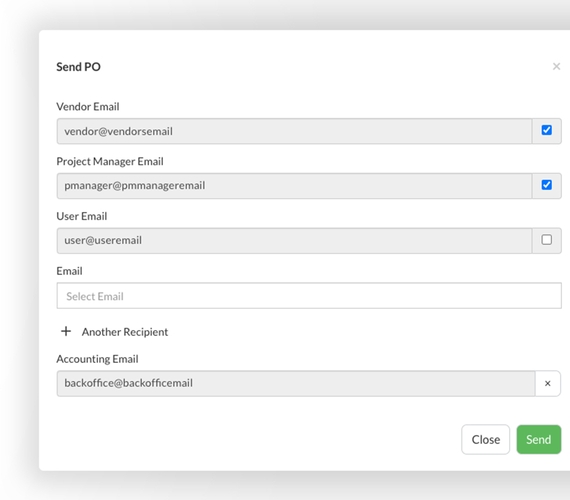
Task: Click the Project Manager Email label
Action: coord(110,161)
